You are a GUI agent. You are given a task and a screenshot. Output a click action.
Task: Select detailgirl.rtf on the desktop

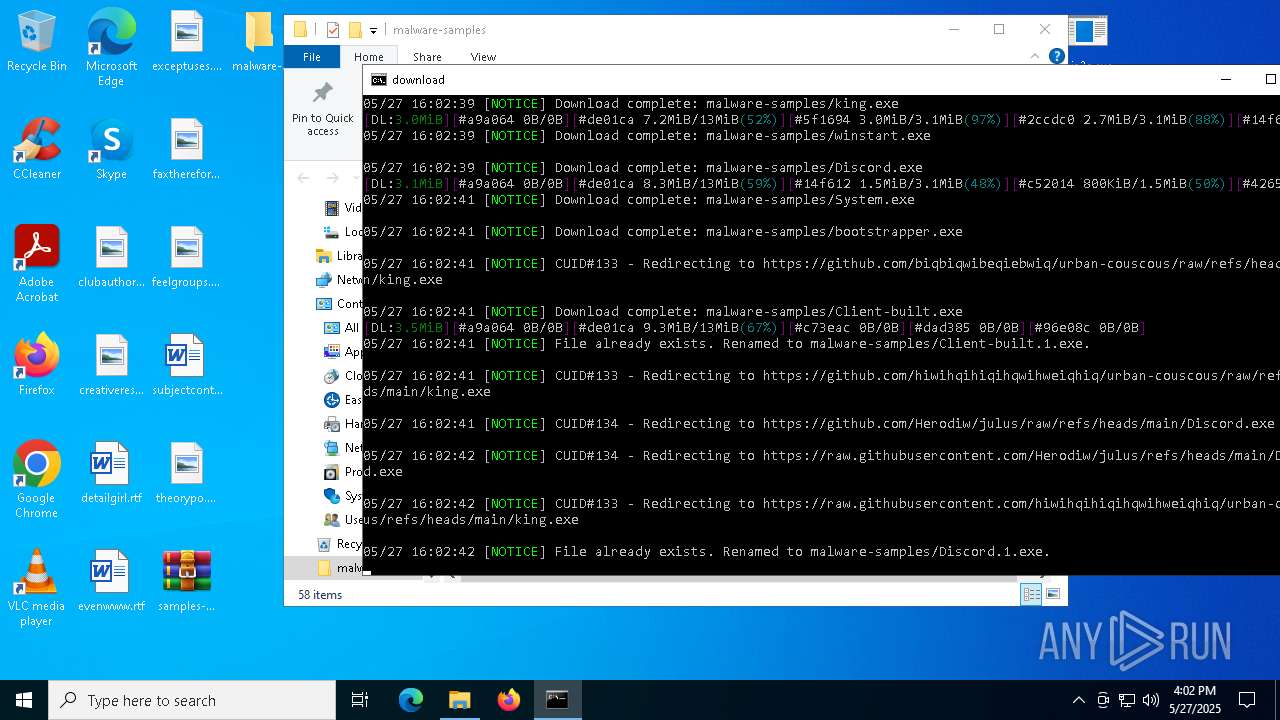(111, 474)
